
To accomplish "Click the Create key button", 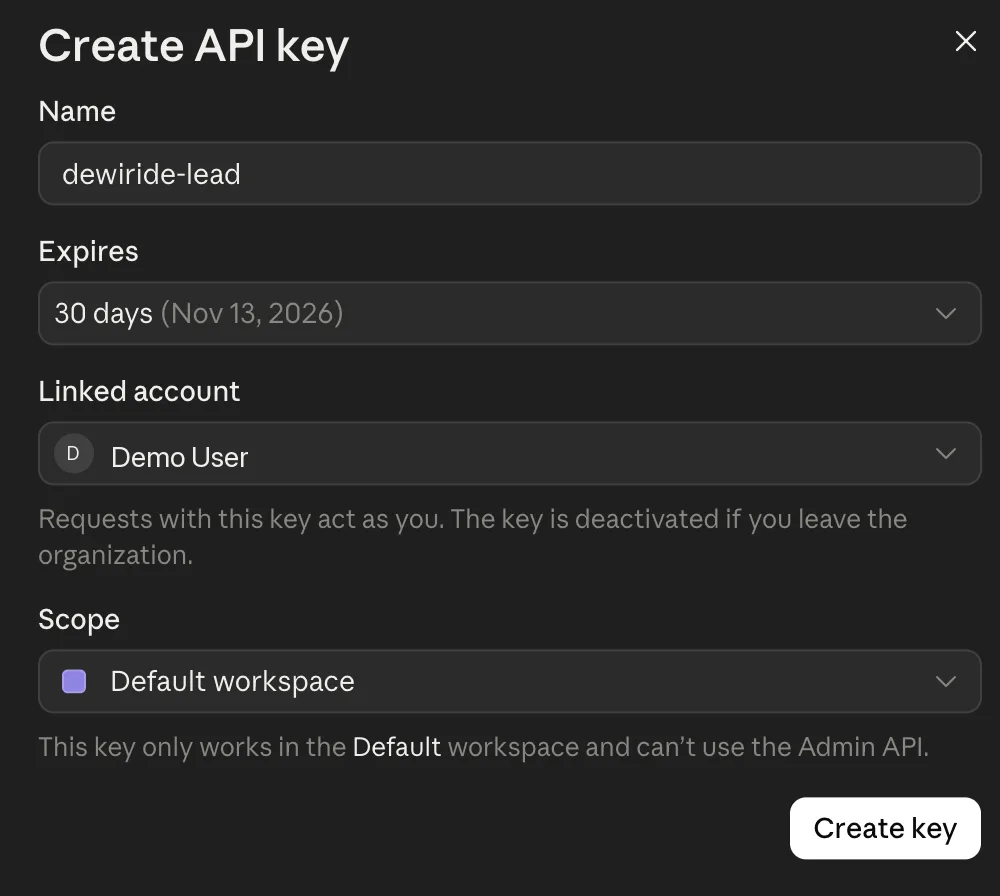I will (885, 828).
